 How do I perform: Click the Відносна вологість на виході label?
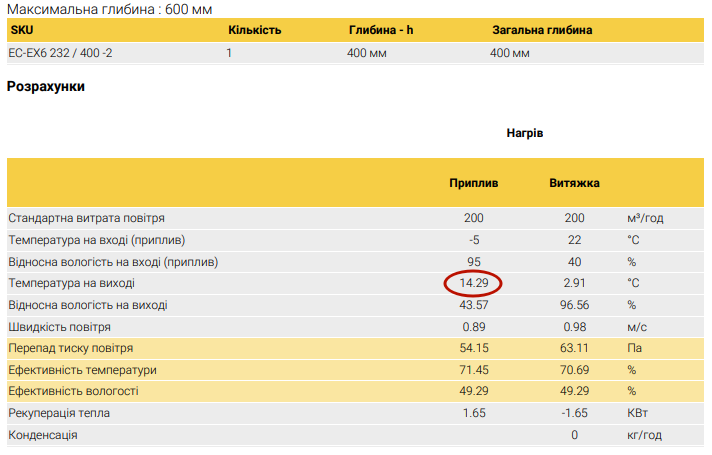(88, 305)
